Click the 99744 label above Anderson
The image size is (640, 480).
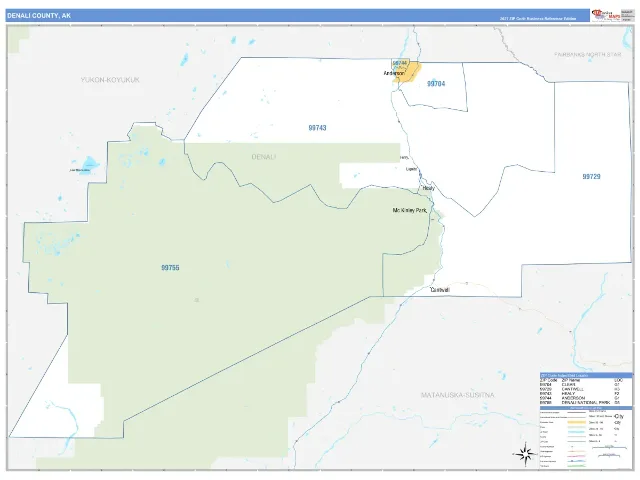400,63
